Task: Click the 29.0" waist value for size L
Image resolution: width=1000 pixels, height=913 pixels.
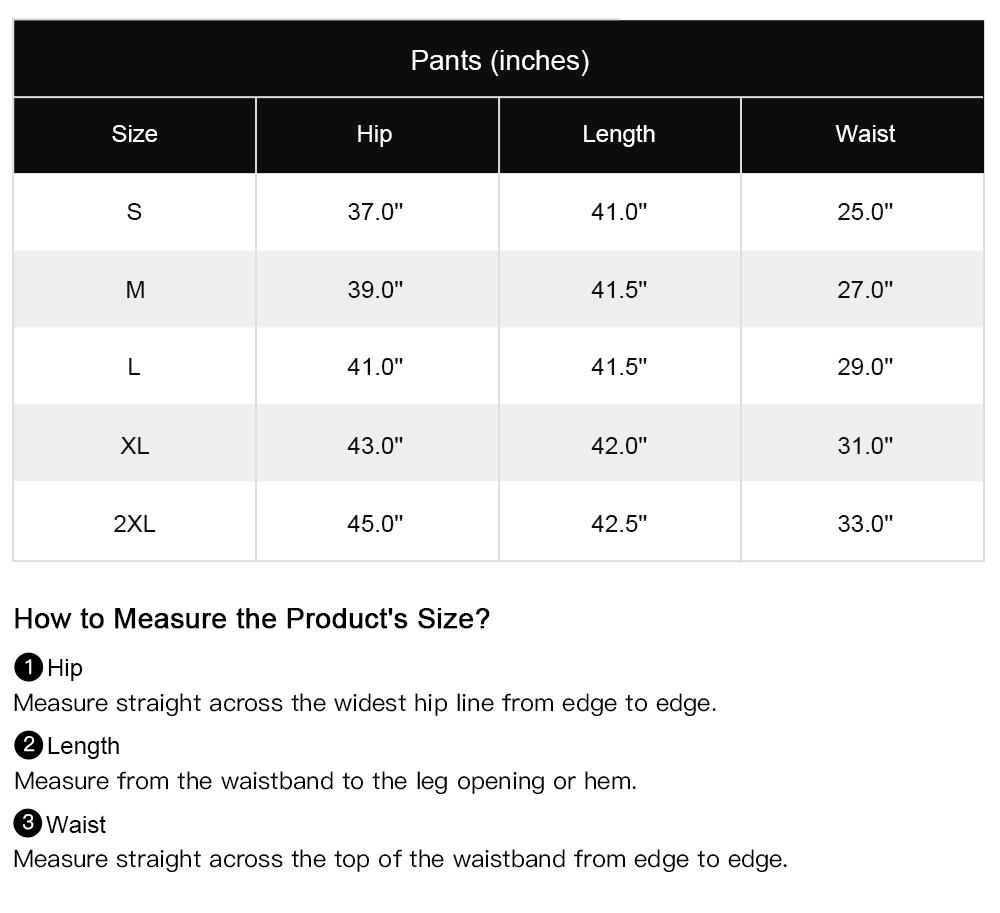Action: pyautogui.click(x=865, y=368)
